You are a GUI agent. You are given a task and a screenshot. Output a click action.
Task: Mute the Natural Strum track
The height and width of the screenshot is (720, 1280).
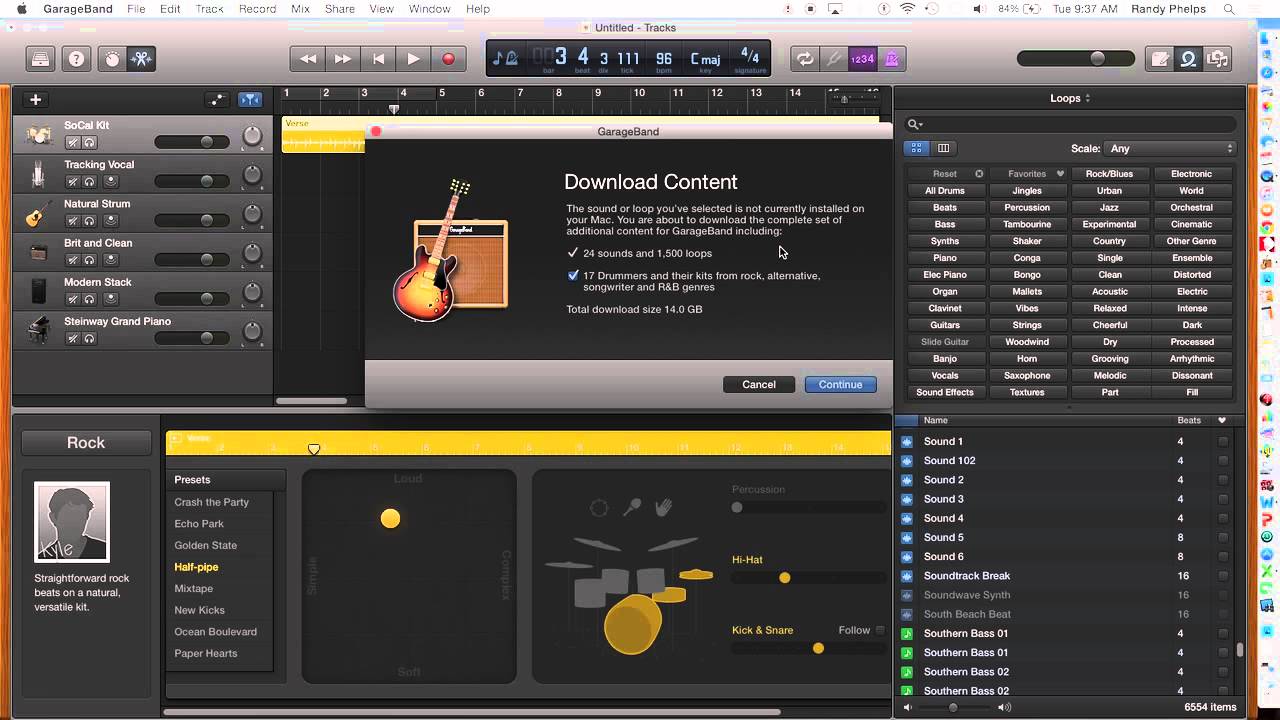click(x=72, y=220)
